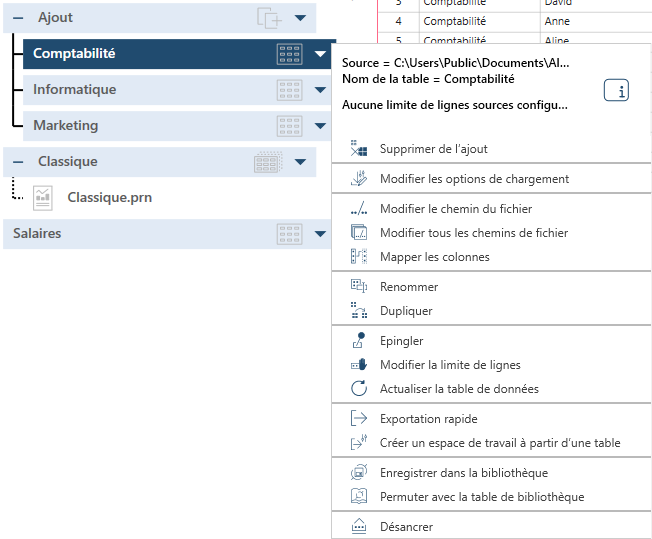This screenshot has width=652, height=539.
Task: Click the append tables icon beside Ajout
Action: click(269, 18)
